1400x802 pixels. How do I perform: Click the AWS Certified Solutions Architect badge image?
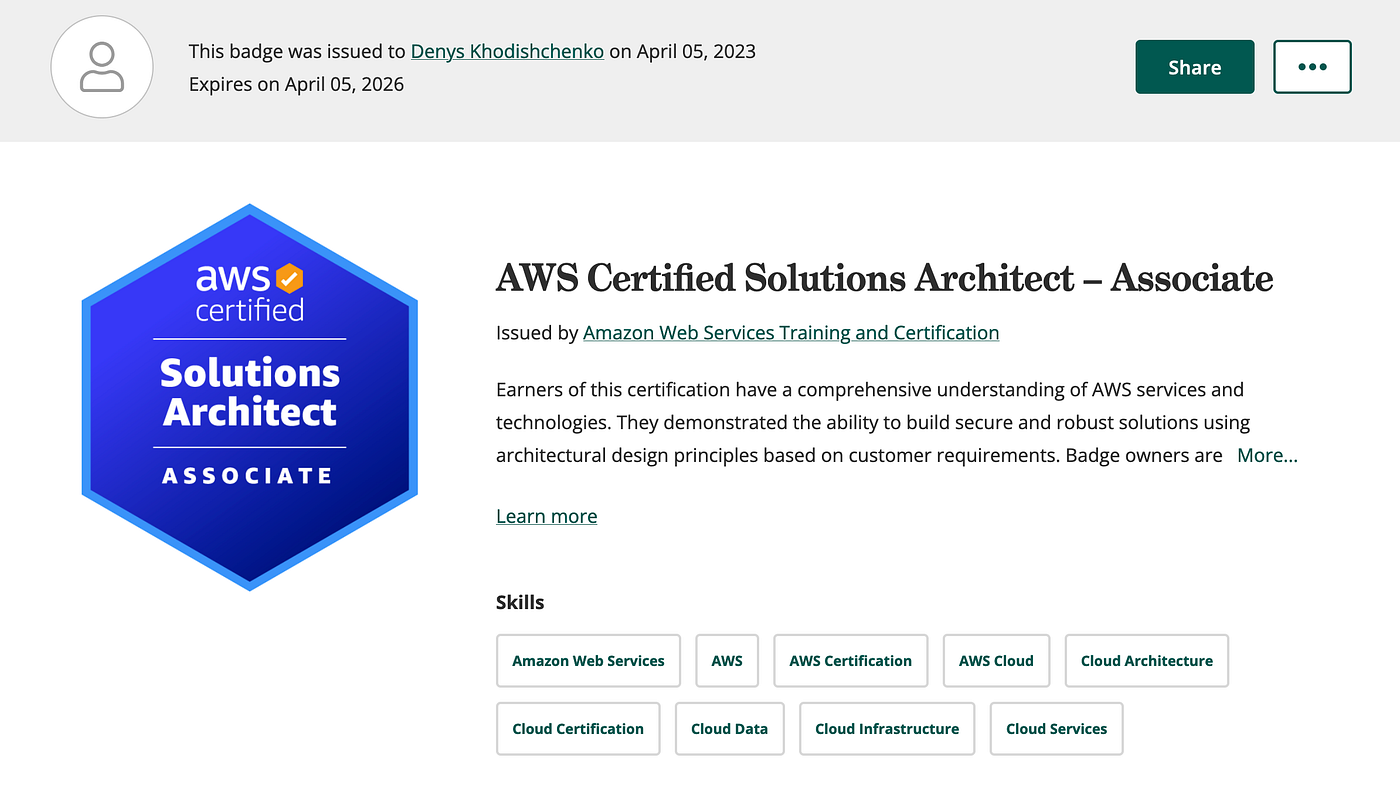[x=249, y=396]
